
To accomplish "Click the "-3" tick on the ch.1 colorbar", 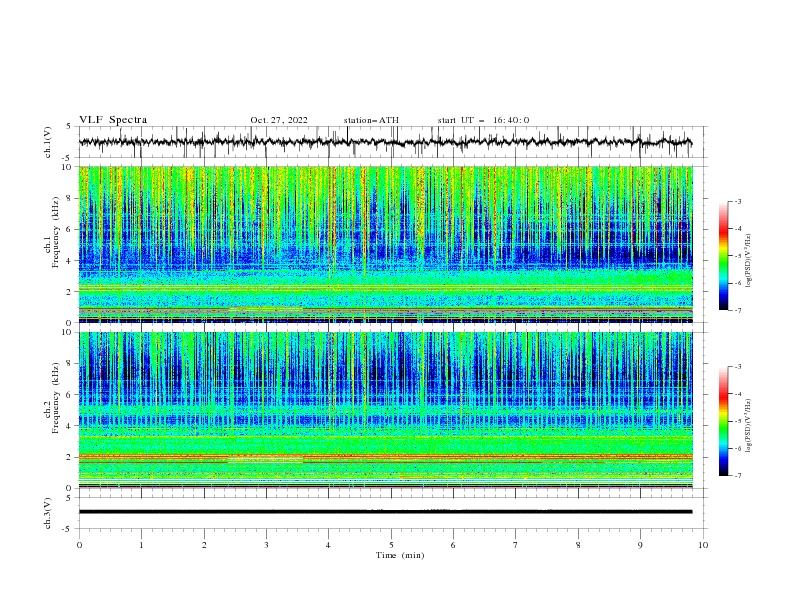I will click(738, 201).
